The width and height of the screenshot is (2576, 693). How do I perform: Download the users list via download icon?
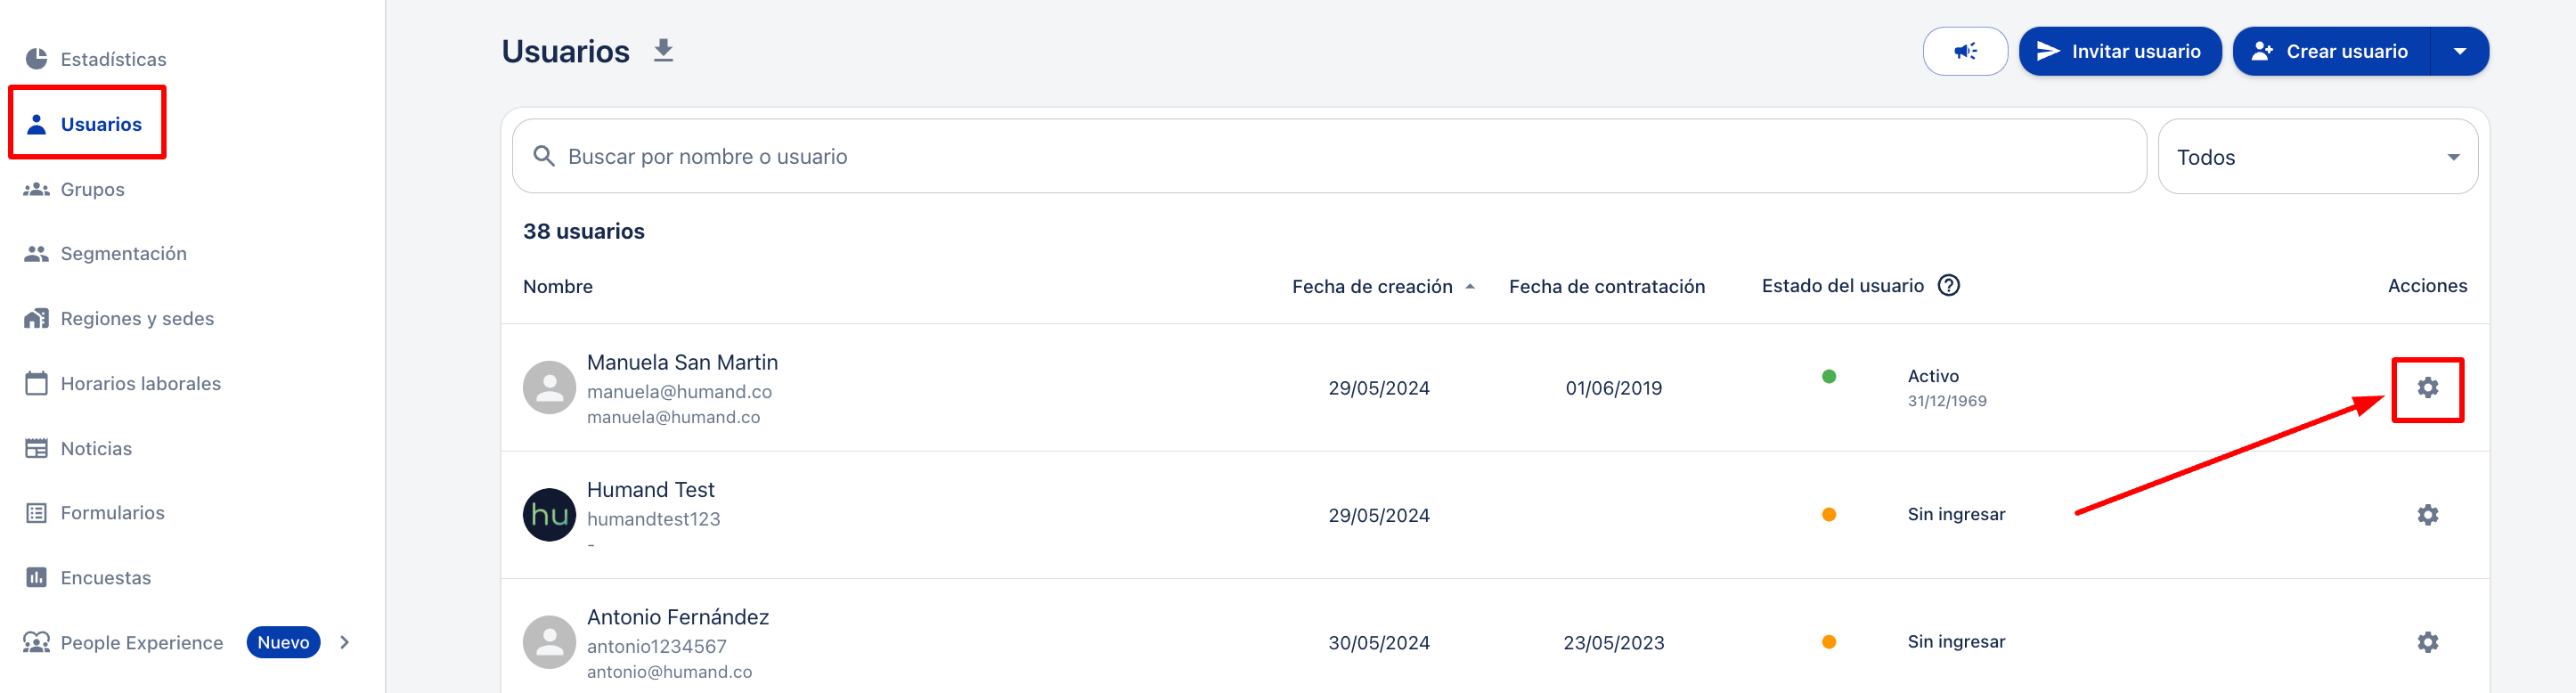coord(663,51)
